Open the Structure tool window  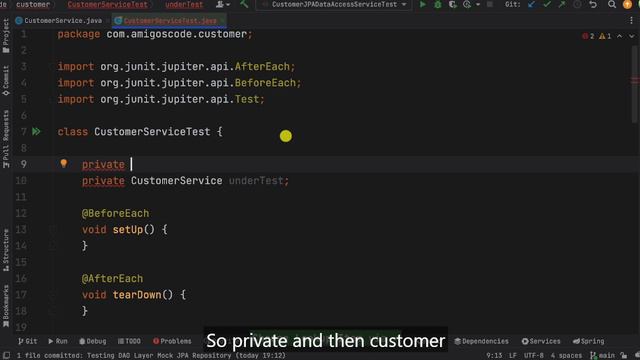point(6,250)
